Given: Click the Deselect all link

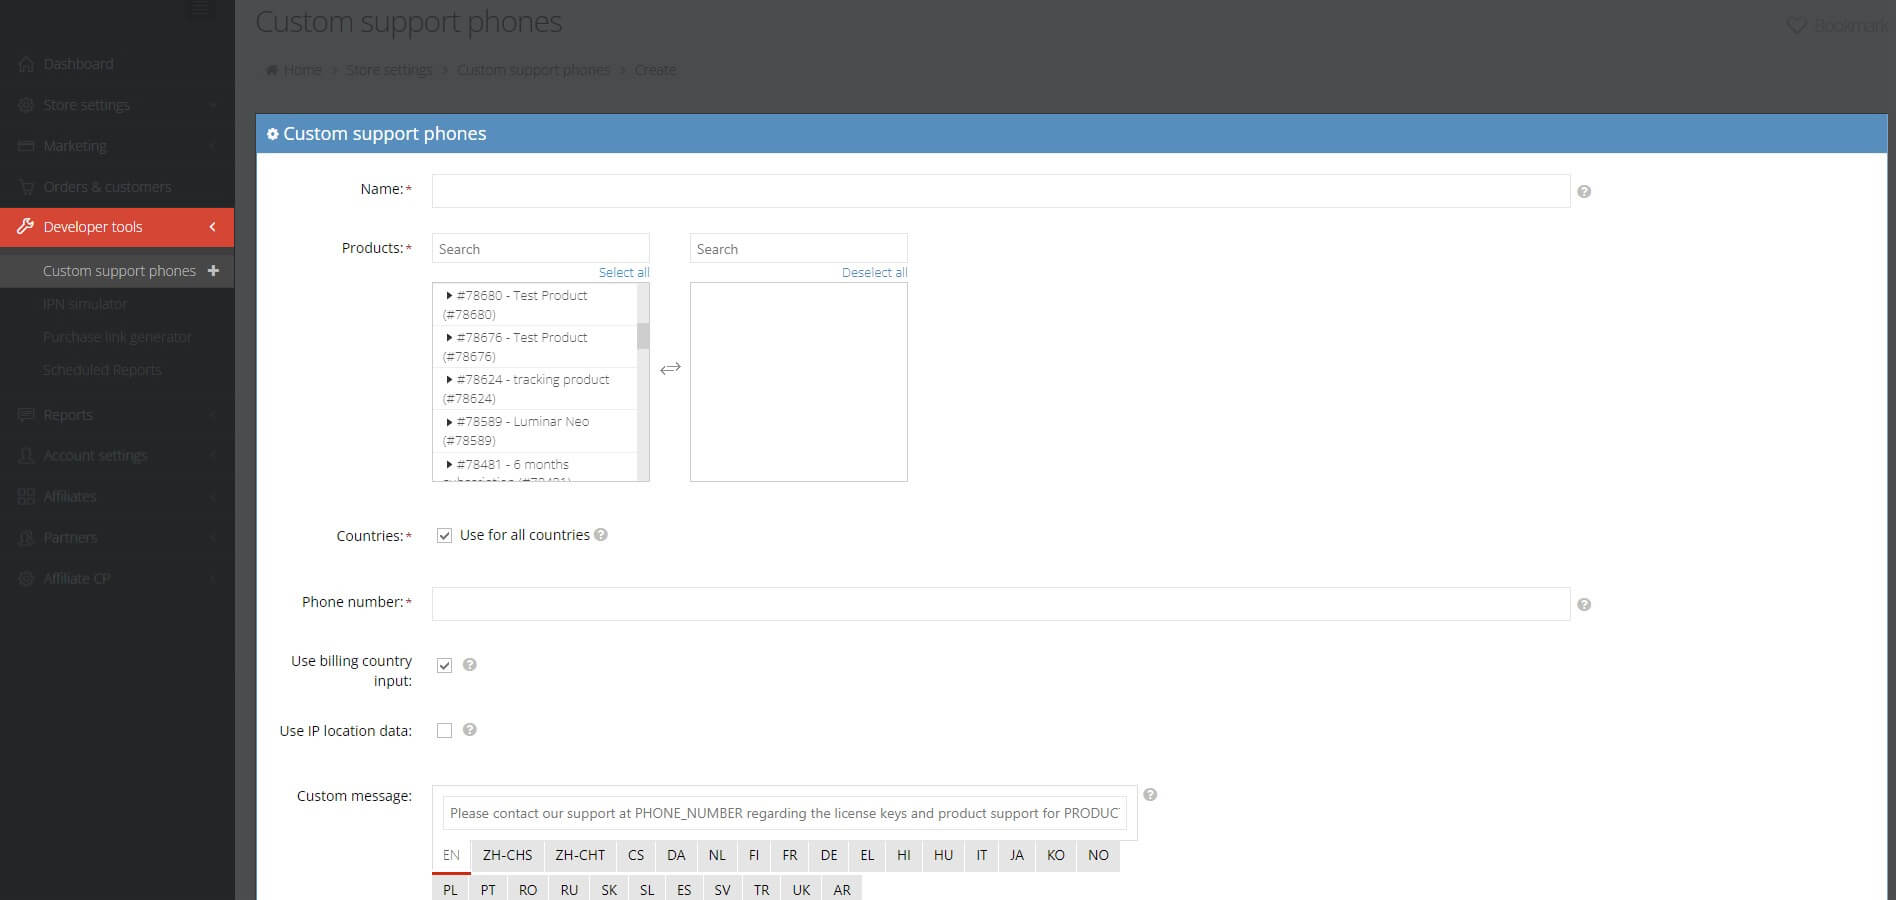Looking at the screenshot, I should pos(873,272).
